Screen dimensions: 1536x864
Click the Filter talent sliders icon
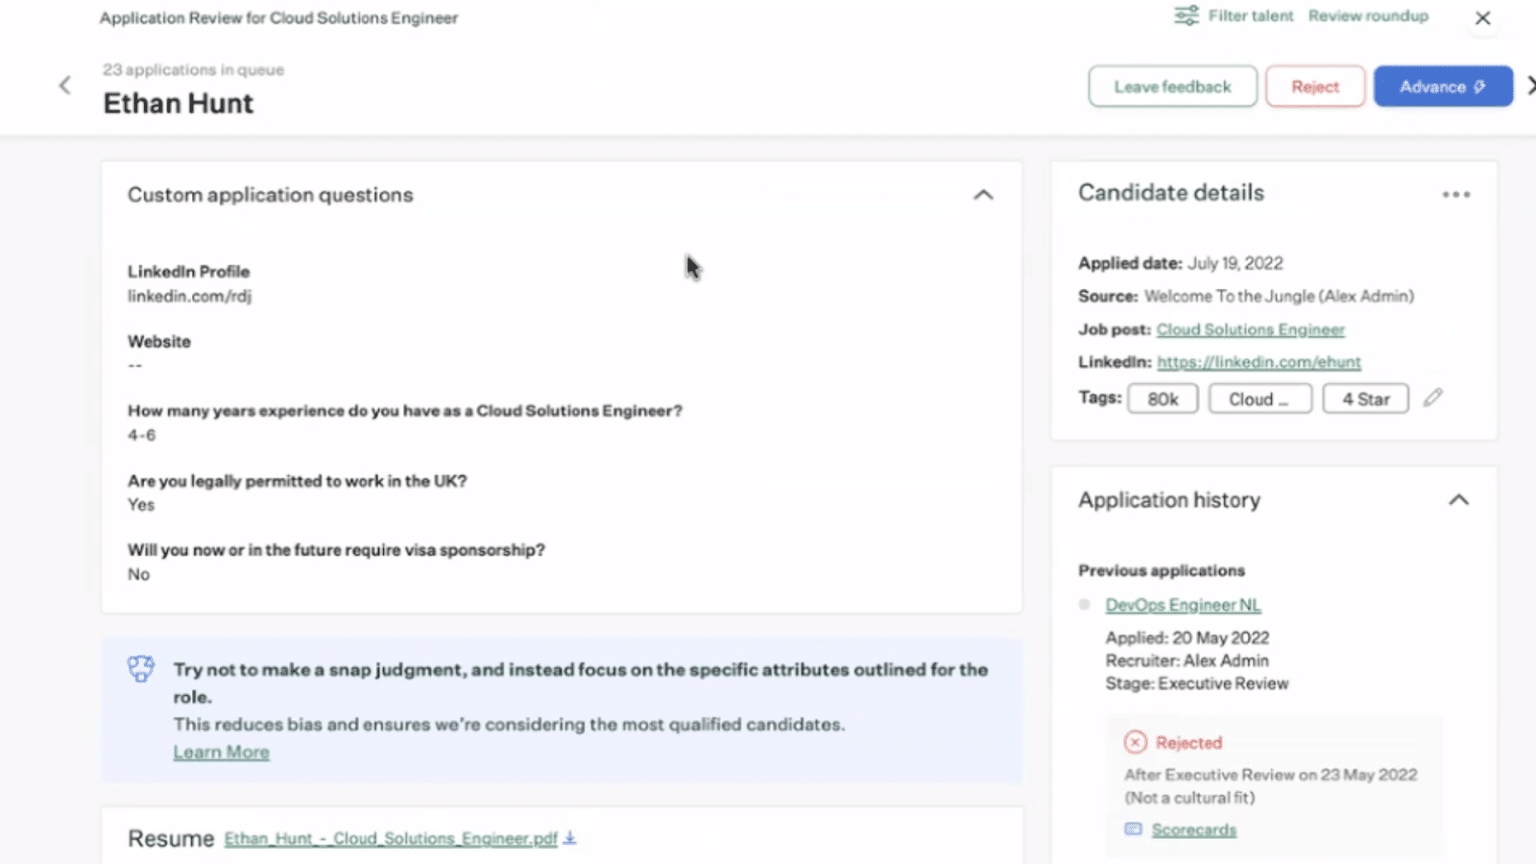point(1186,16)
